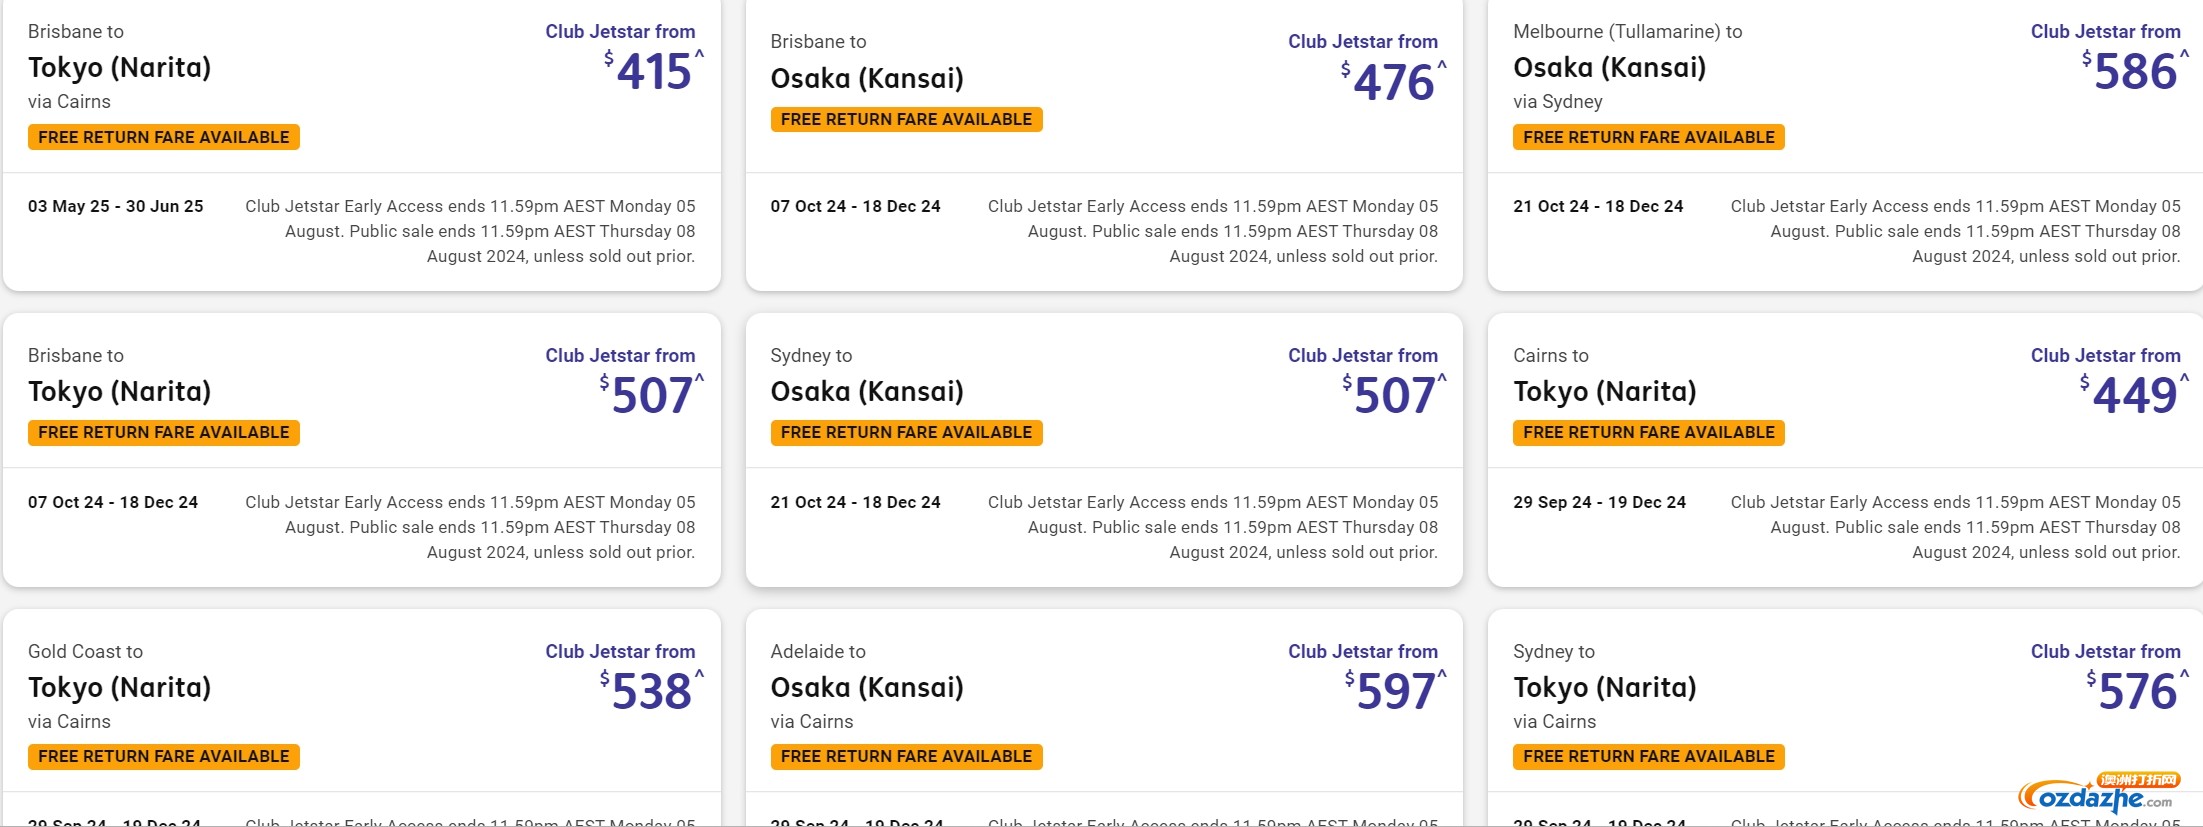2203x827 pixels.
Task: Click Free Return Fare badge on Melbourne–Osaka card
Action: pos(1649,137)
